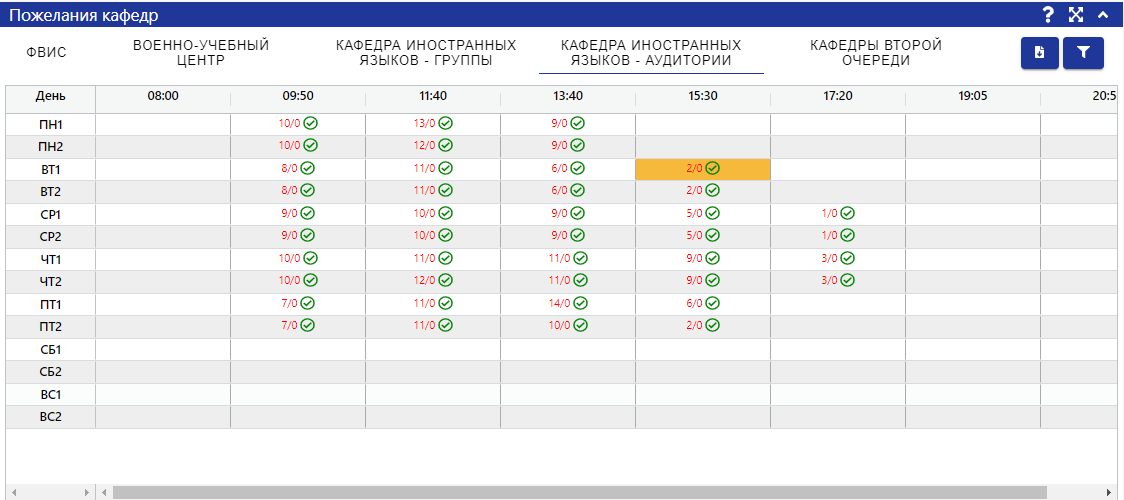Open the filter funnel button
The width and height of the screenshot is (1124, 500).
(1083, 53)
